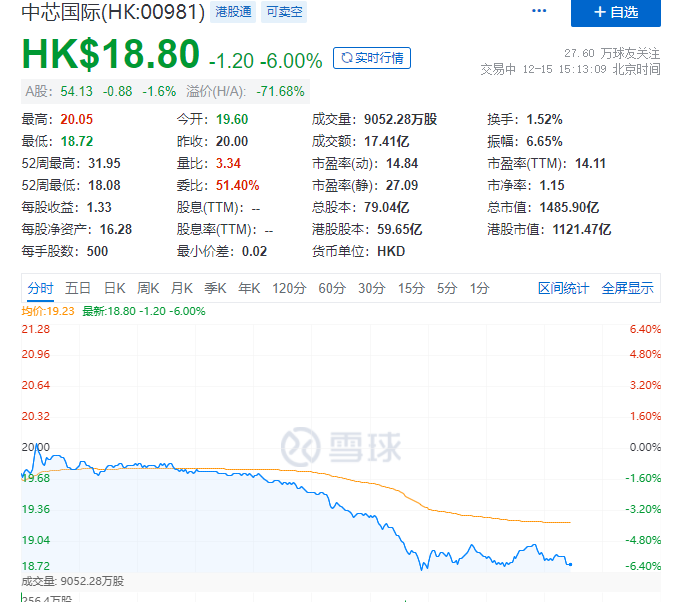Click the 最新:18.80 chart legend

144,311
